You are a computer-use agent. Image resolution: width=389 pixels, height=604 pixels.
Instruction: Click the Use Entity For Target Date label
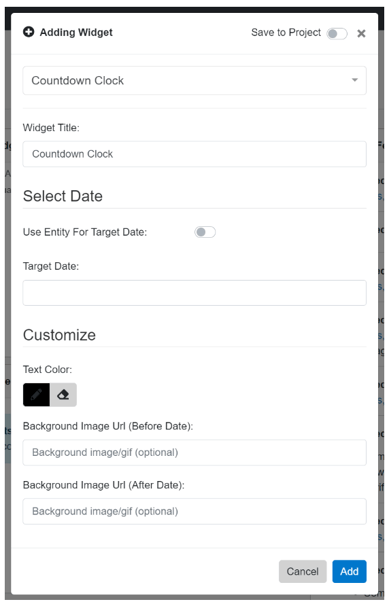tap(85, 232)
